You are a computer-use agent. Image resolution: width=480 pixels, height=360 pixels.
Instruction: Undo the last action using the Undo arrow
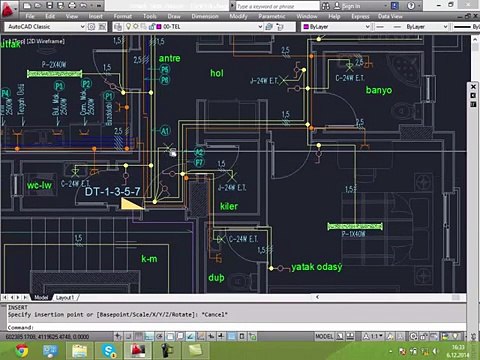(x=83, y=6)
